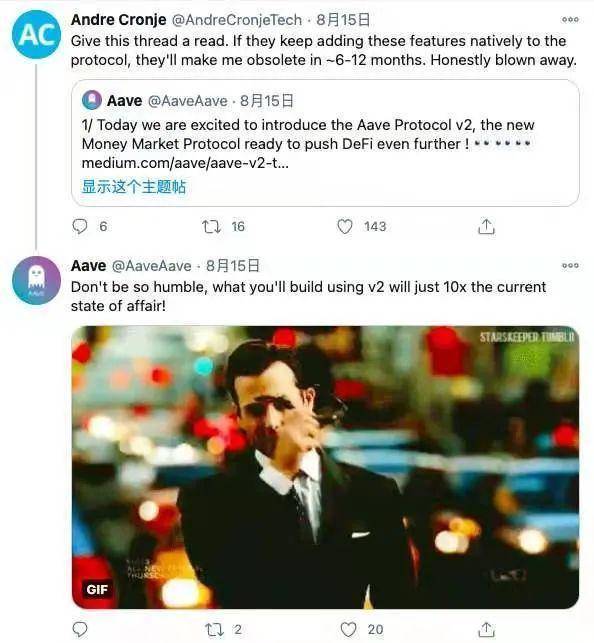Open Aave ghost avatar on reply tweet
This screenshot has width=594, height=643.
click(36, 280)
